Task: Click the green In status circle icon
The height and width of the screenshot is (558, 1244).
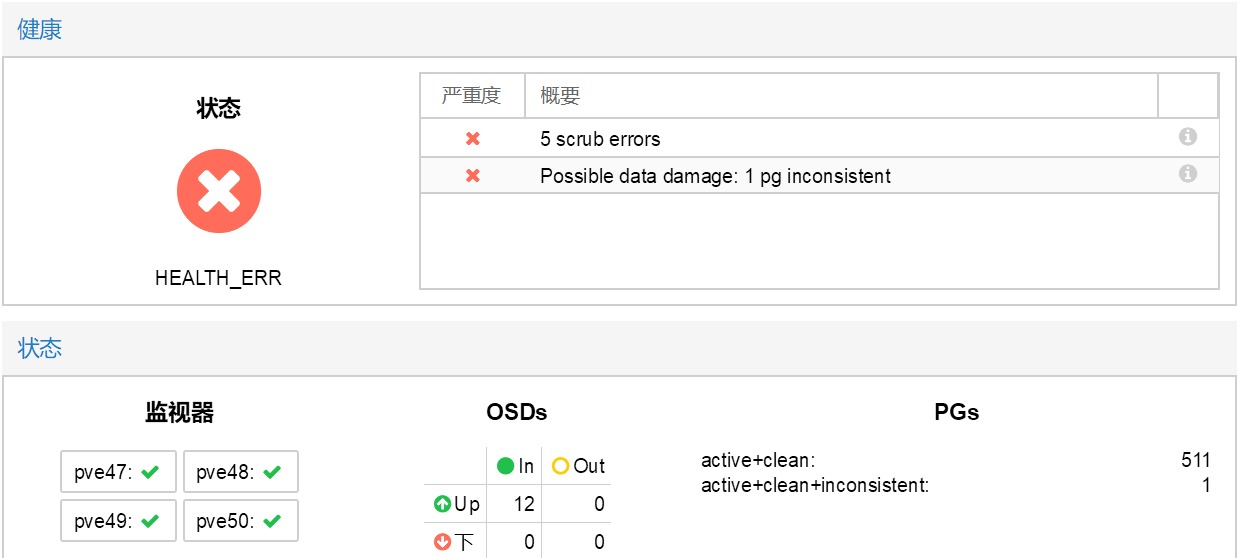Action: tap(505, 466)
